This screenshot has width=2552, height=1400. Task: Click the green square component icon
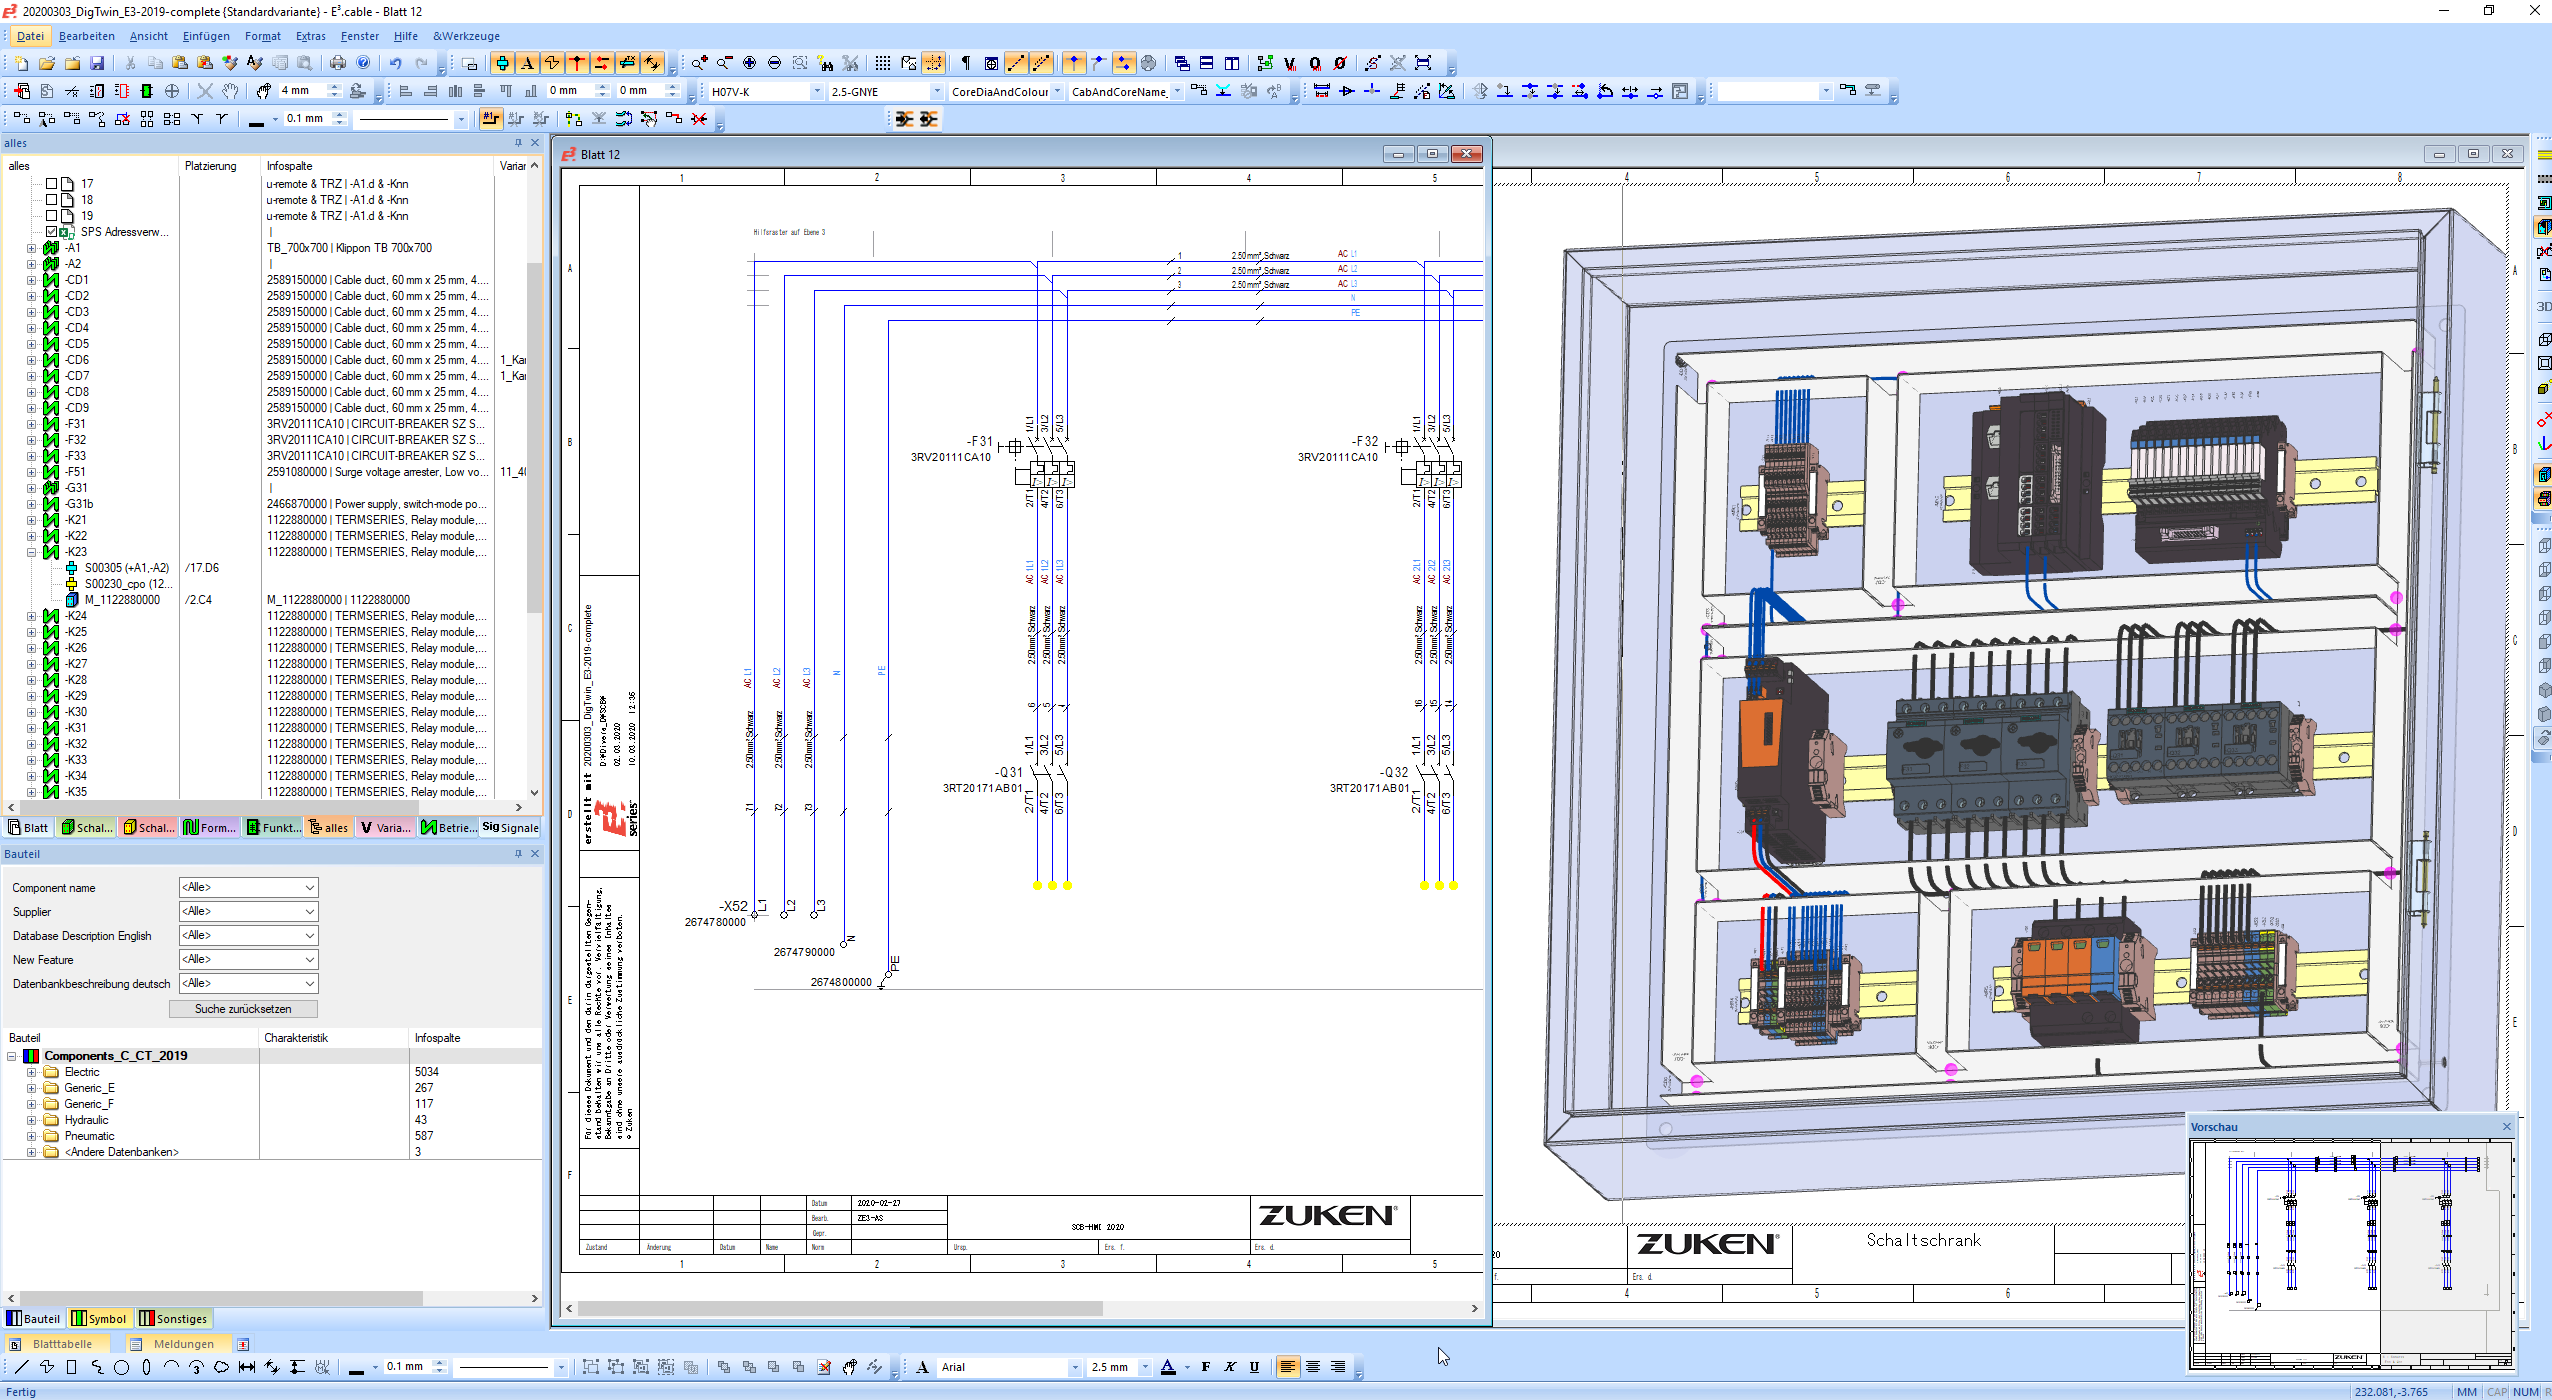(147, 91)
